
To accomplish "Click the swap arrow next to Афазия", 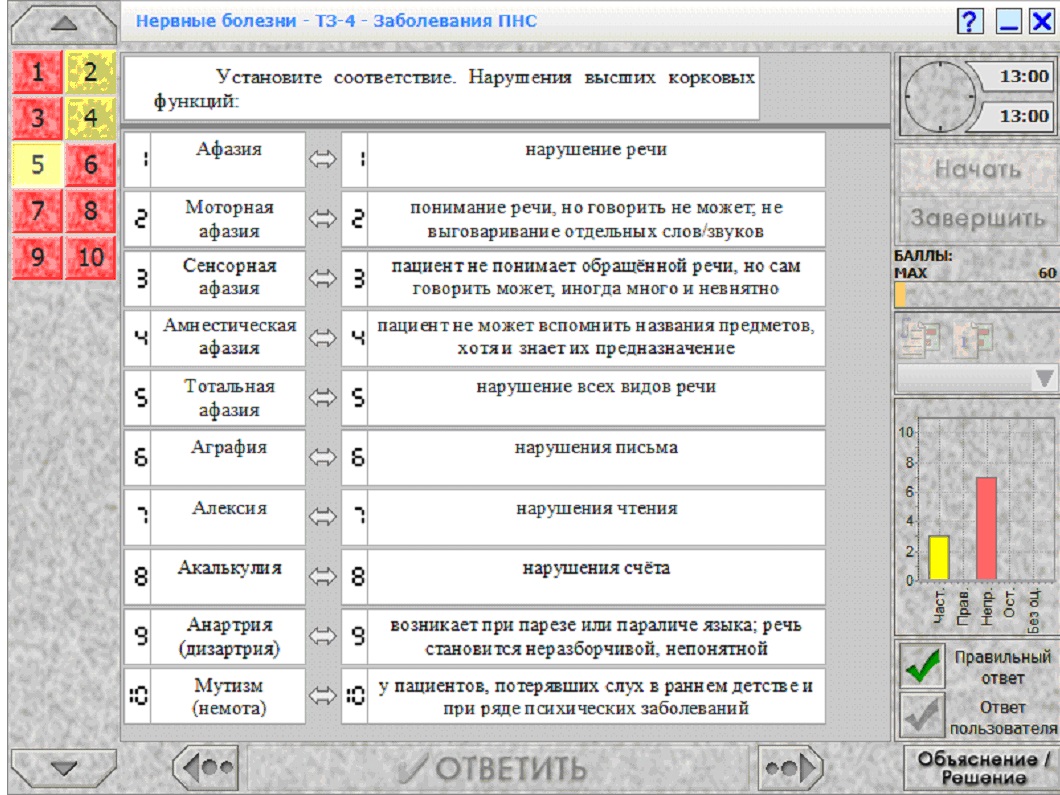I will pos(322,160).
